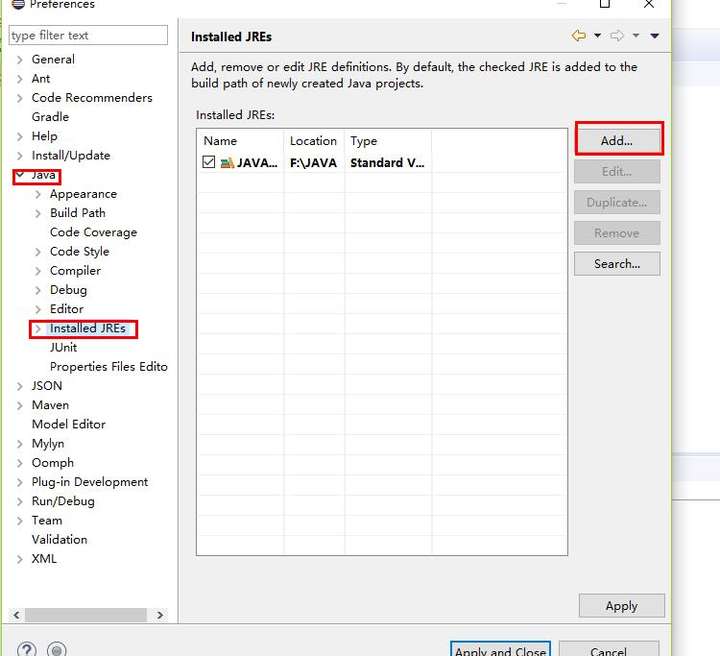Expand the Appearance subnode
The height and width of the screenshot is (656, 720).
click(38, 194)
